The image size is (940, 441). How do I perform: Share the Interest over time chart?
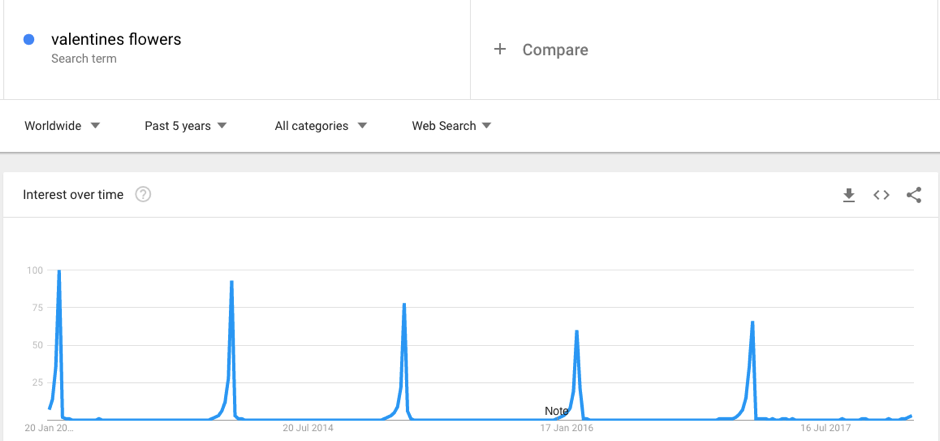tap(914, 195)
